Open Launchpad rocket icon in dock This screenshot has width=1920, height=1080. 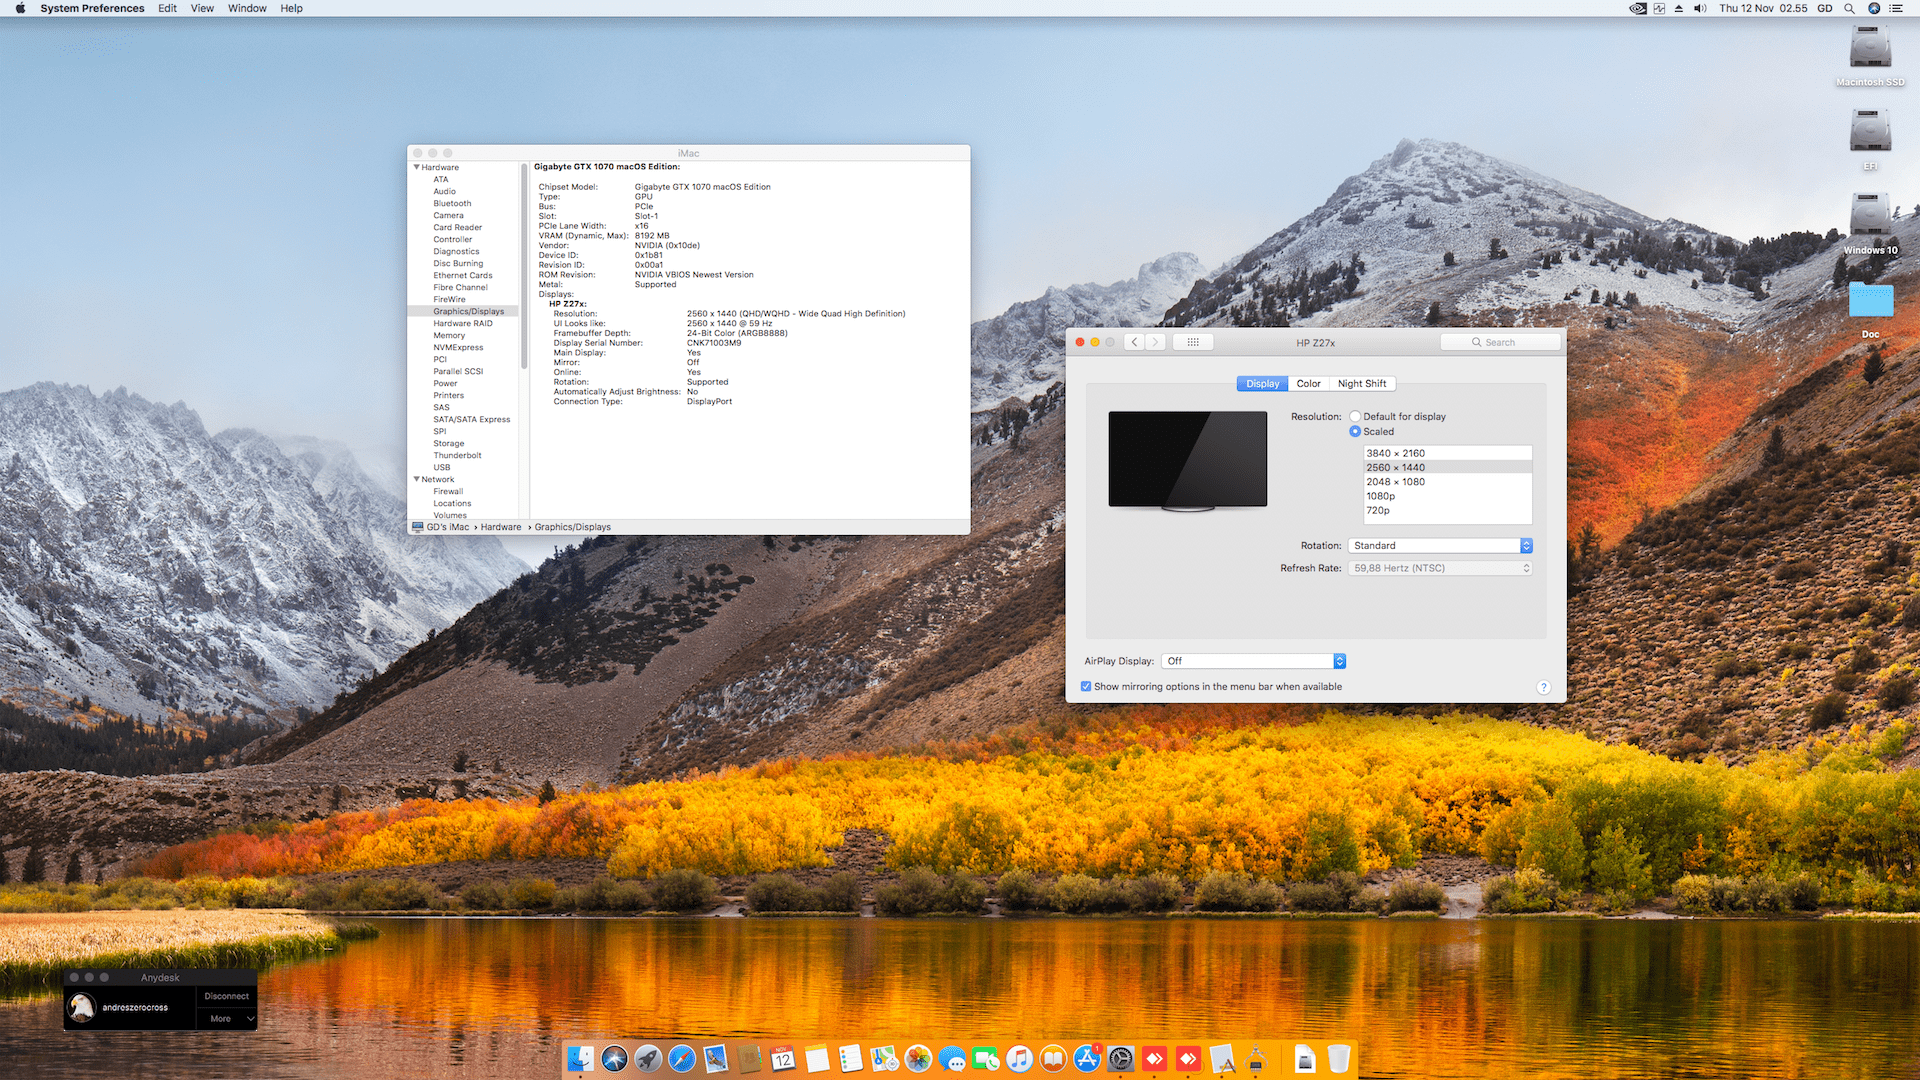pyautogui.click(x=648, y=1058)
